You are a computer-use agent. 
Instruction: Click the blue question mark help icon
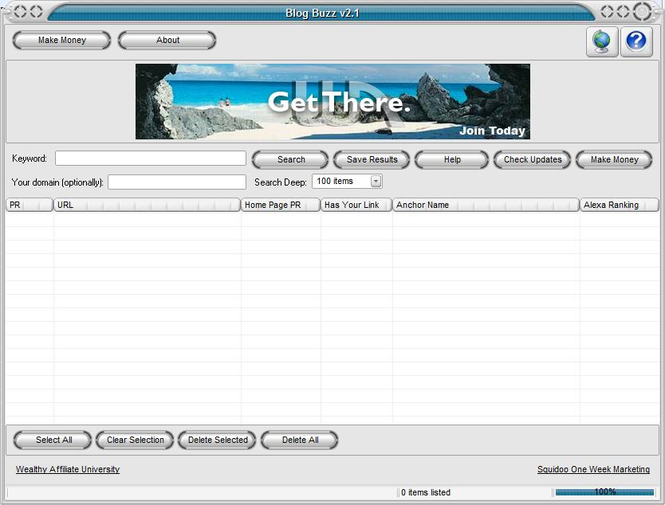point(636,41)
